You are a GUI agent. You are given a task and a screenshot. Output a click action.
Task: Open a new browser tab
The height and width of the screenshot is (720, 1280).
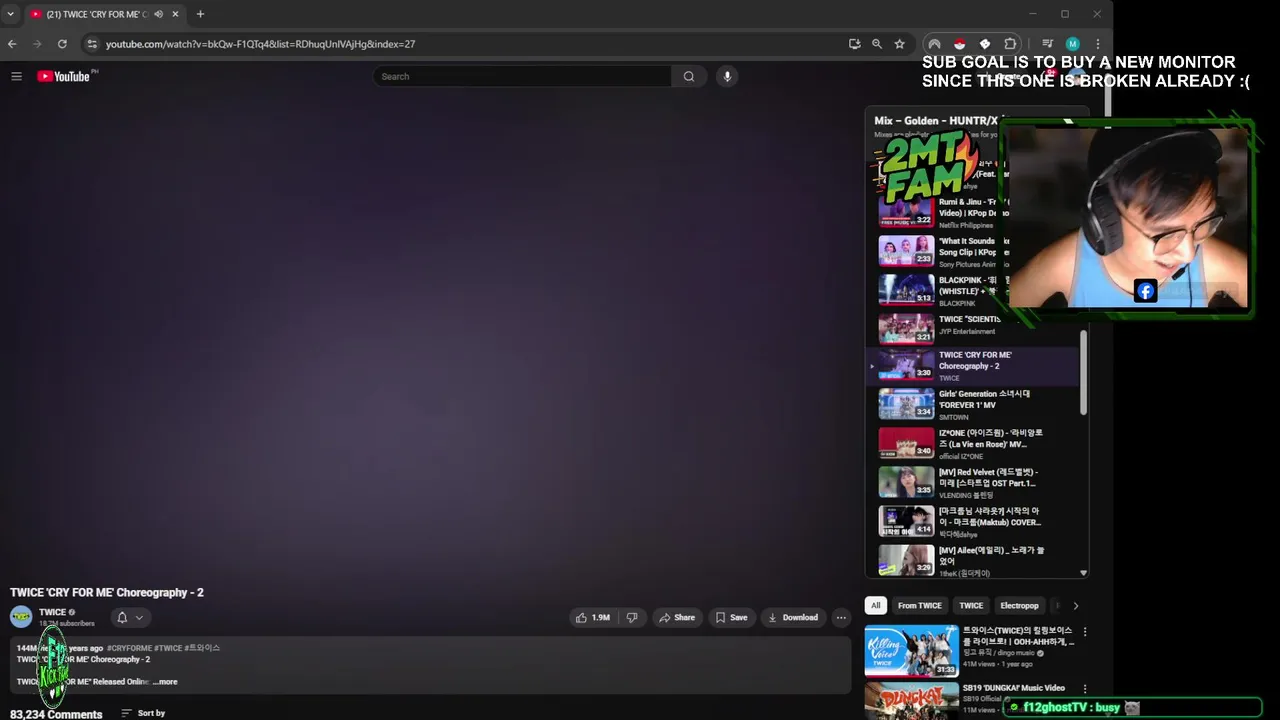click(200, 14)
